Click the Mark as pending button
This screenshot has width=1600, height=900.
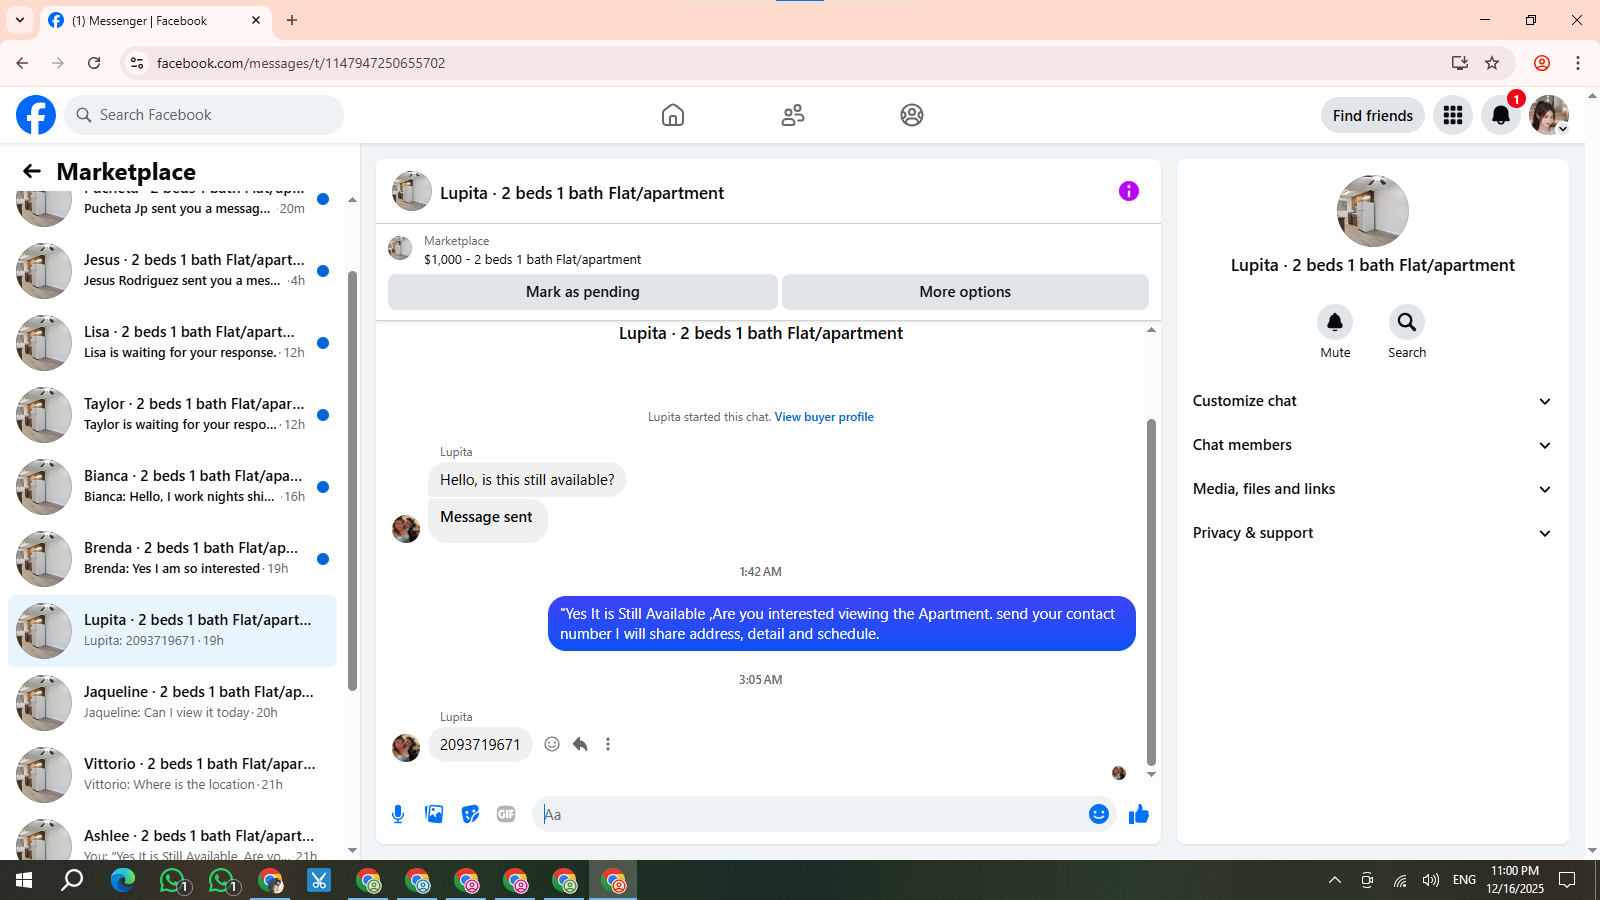(x=583, y=292)
